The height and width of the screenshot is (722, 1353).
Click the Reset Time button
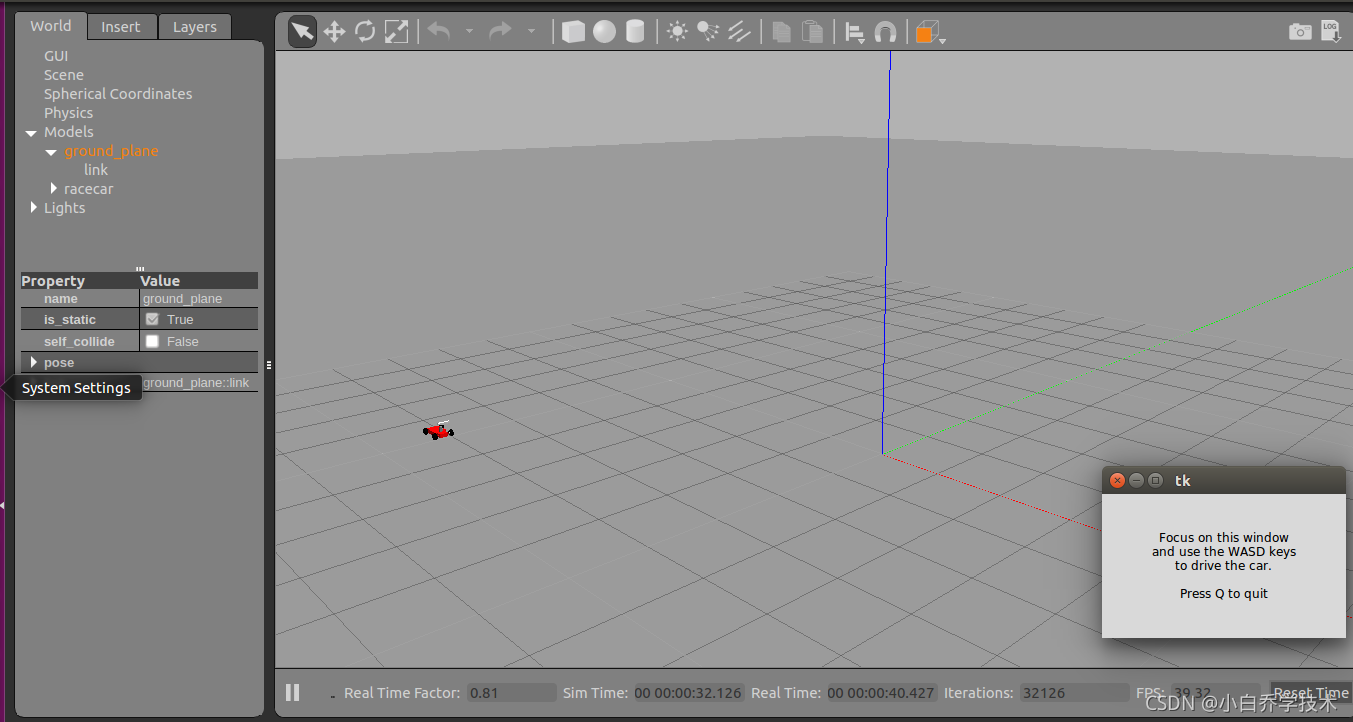click(x=1310, y=692)
